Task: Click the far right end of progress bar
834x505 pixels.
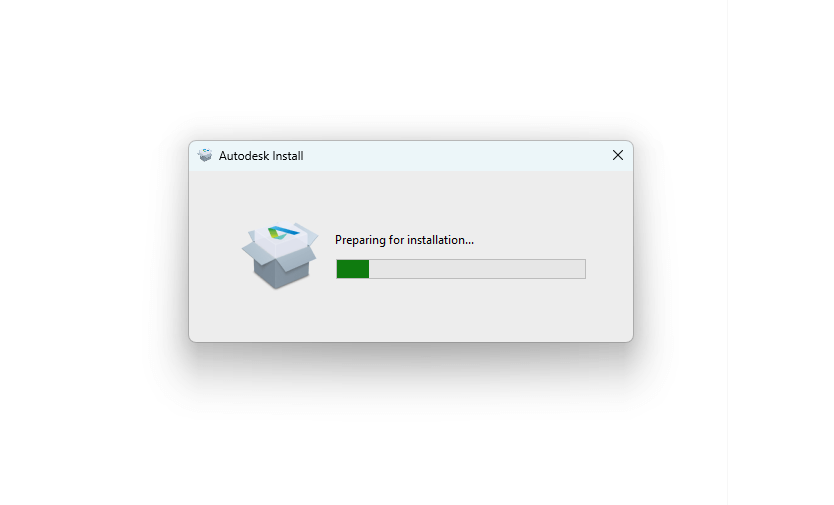Action: [583, 269]
